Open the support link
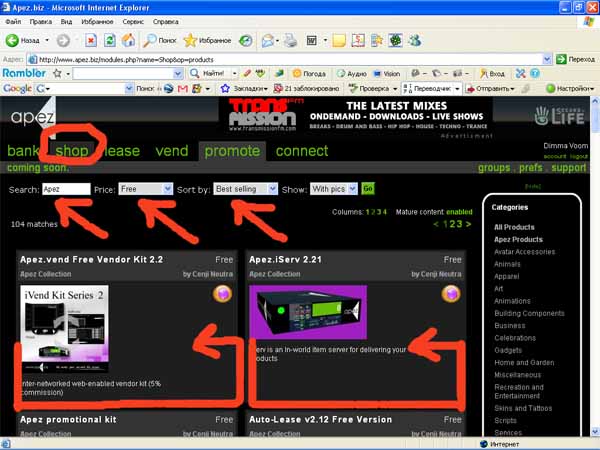This screenshot has height=450, width=600. click(x=569, y=168)
